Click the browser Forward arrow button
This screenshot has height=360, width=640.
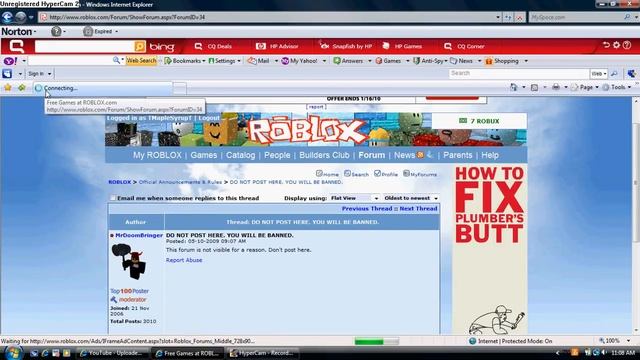click(x=20, y=17)
